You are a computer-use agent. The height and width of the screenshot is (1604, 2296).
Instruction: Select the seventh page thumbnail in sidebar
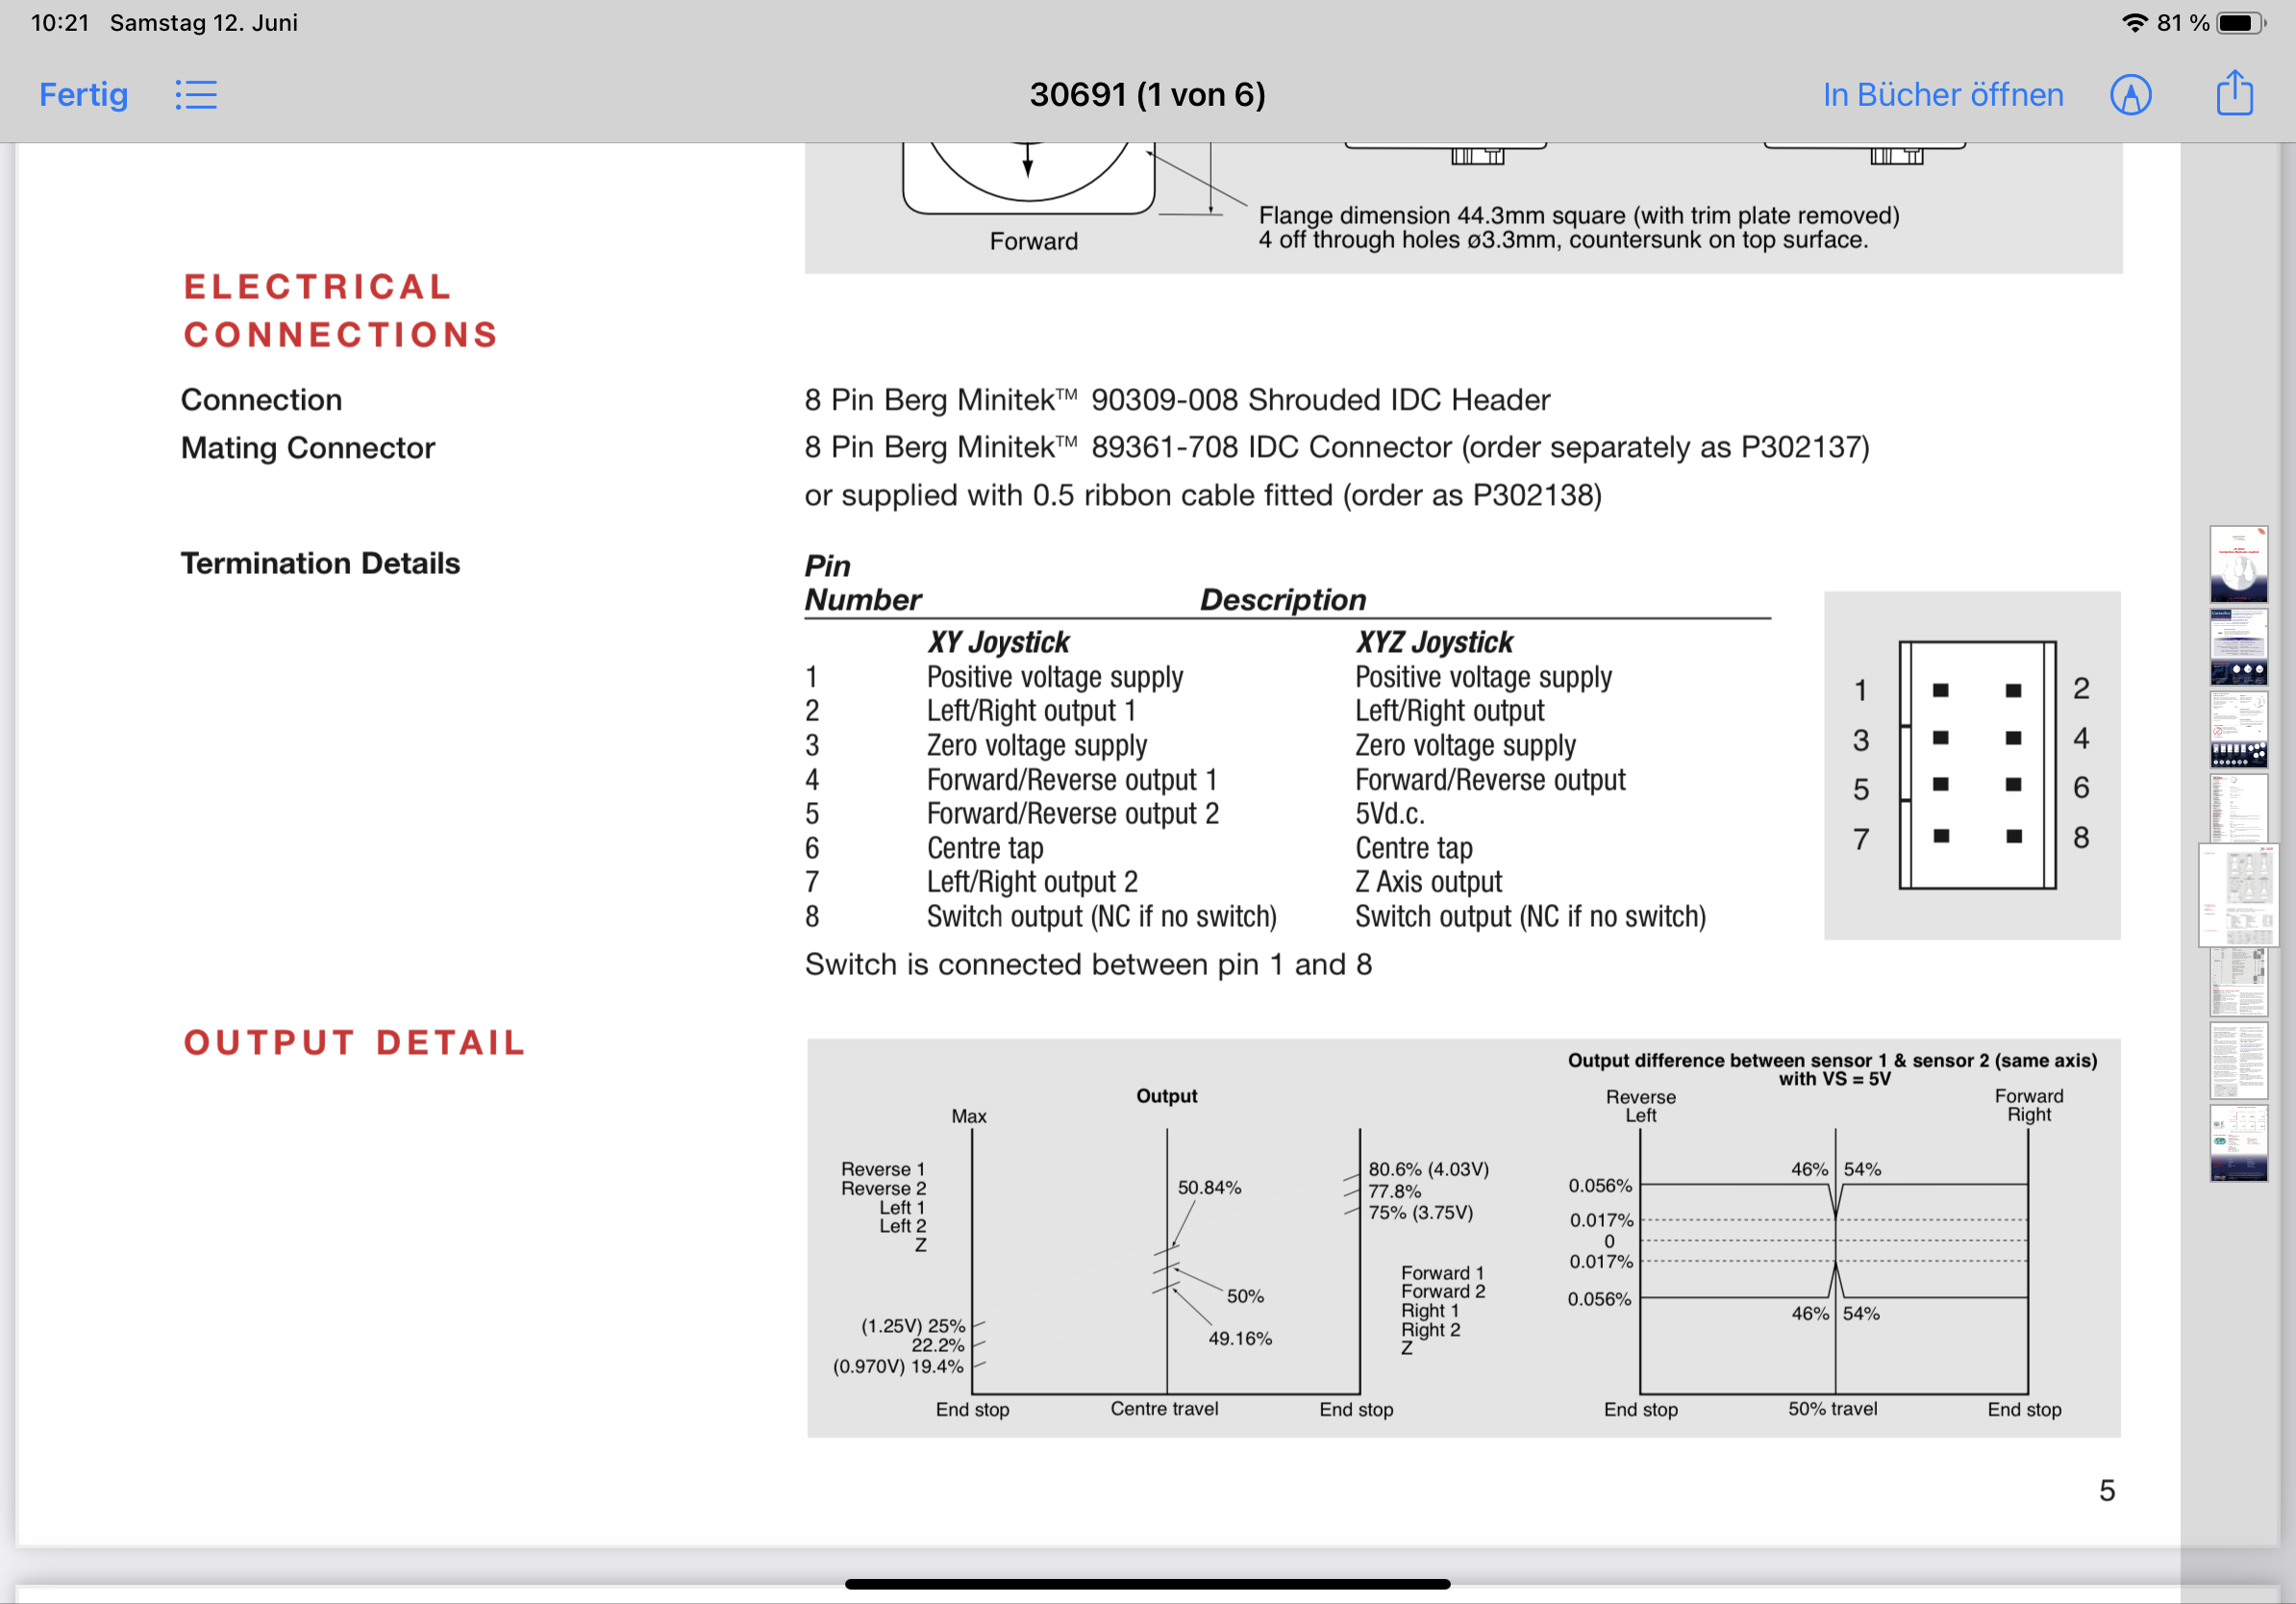point(2238,1060)
